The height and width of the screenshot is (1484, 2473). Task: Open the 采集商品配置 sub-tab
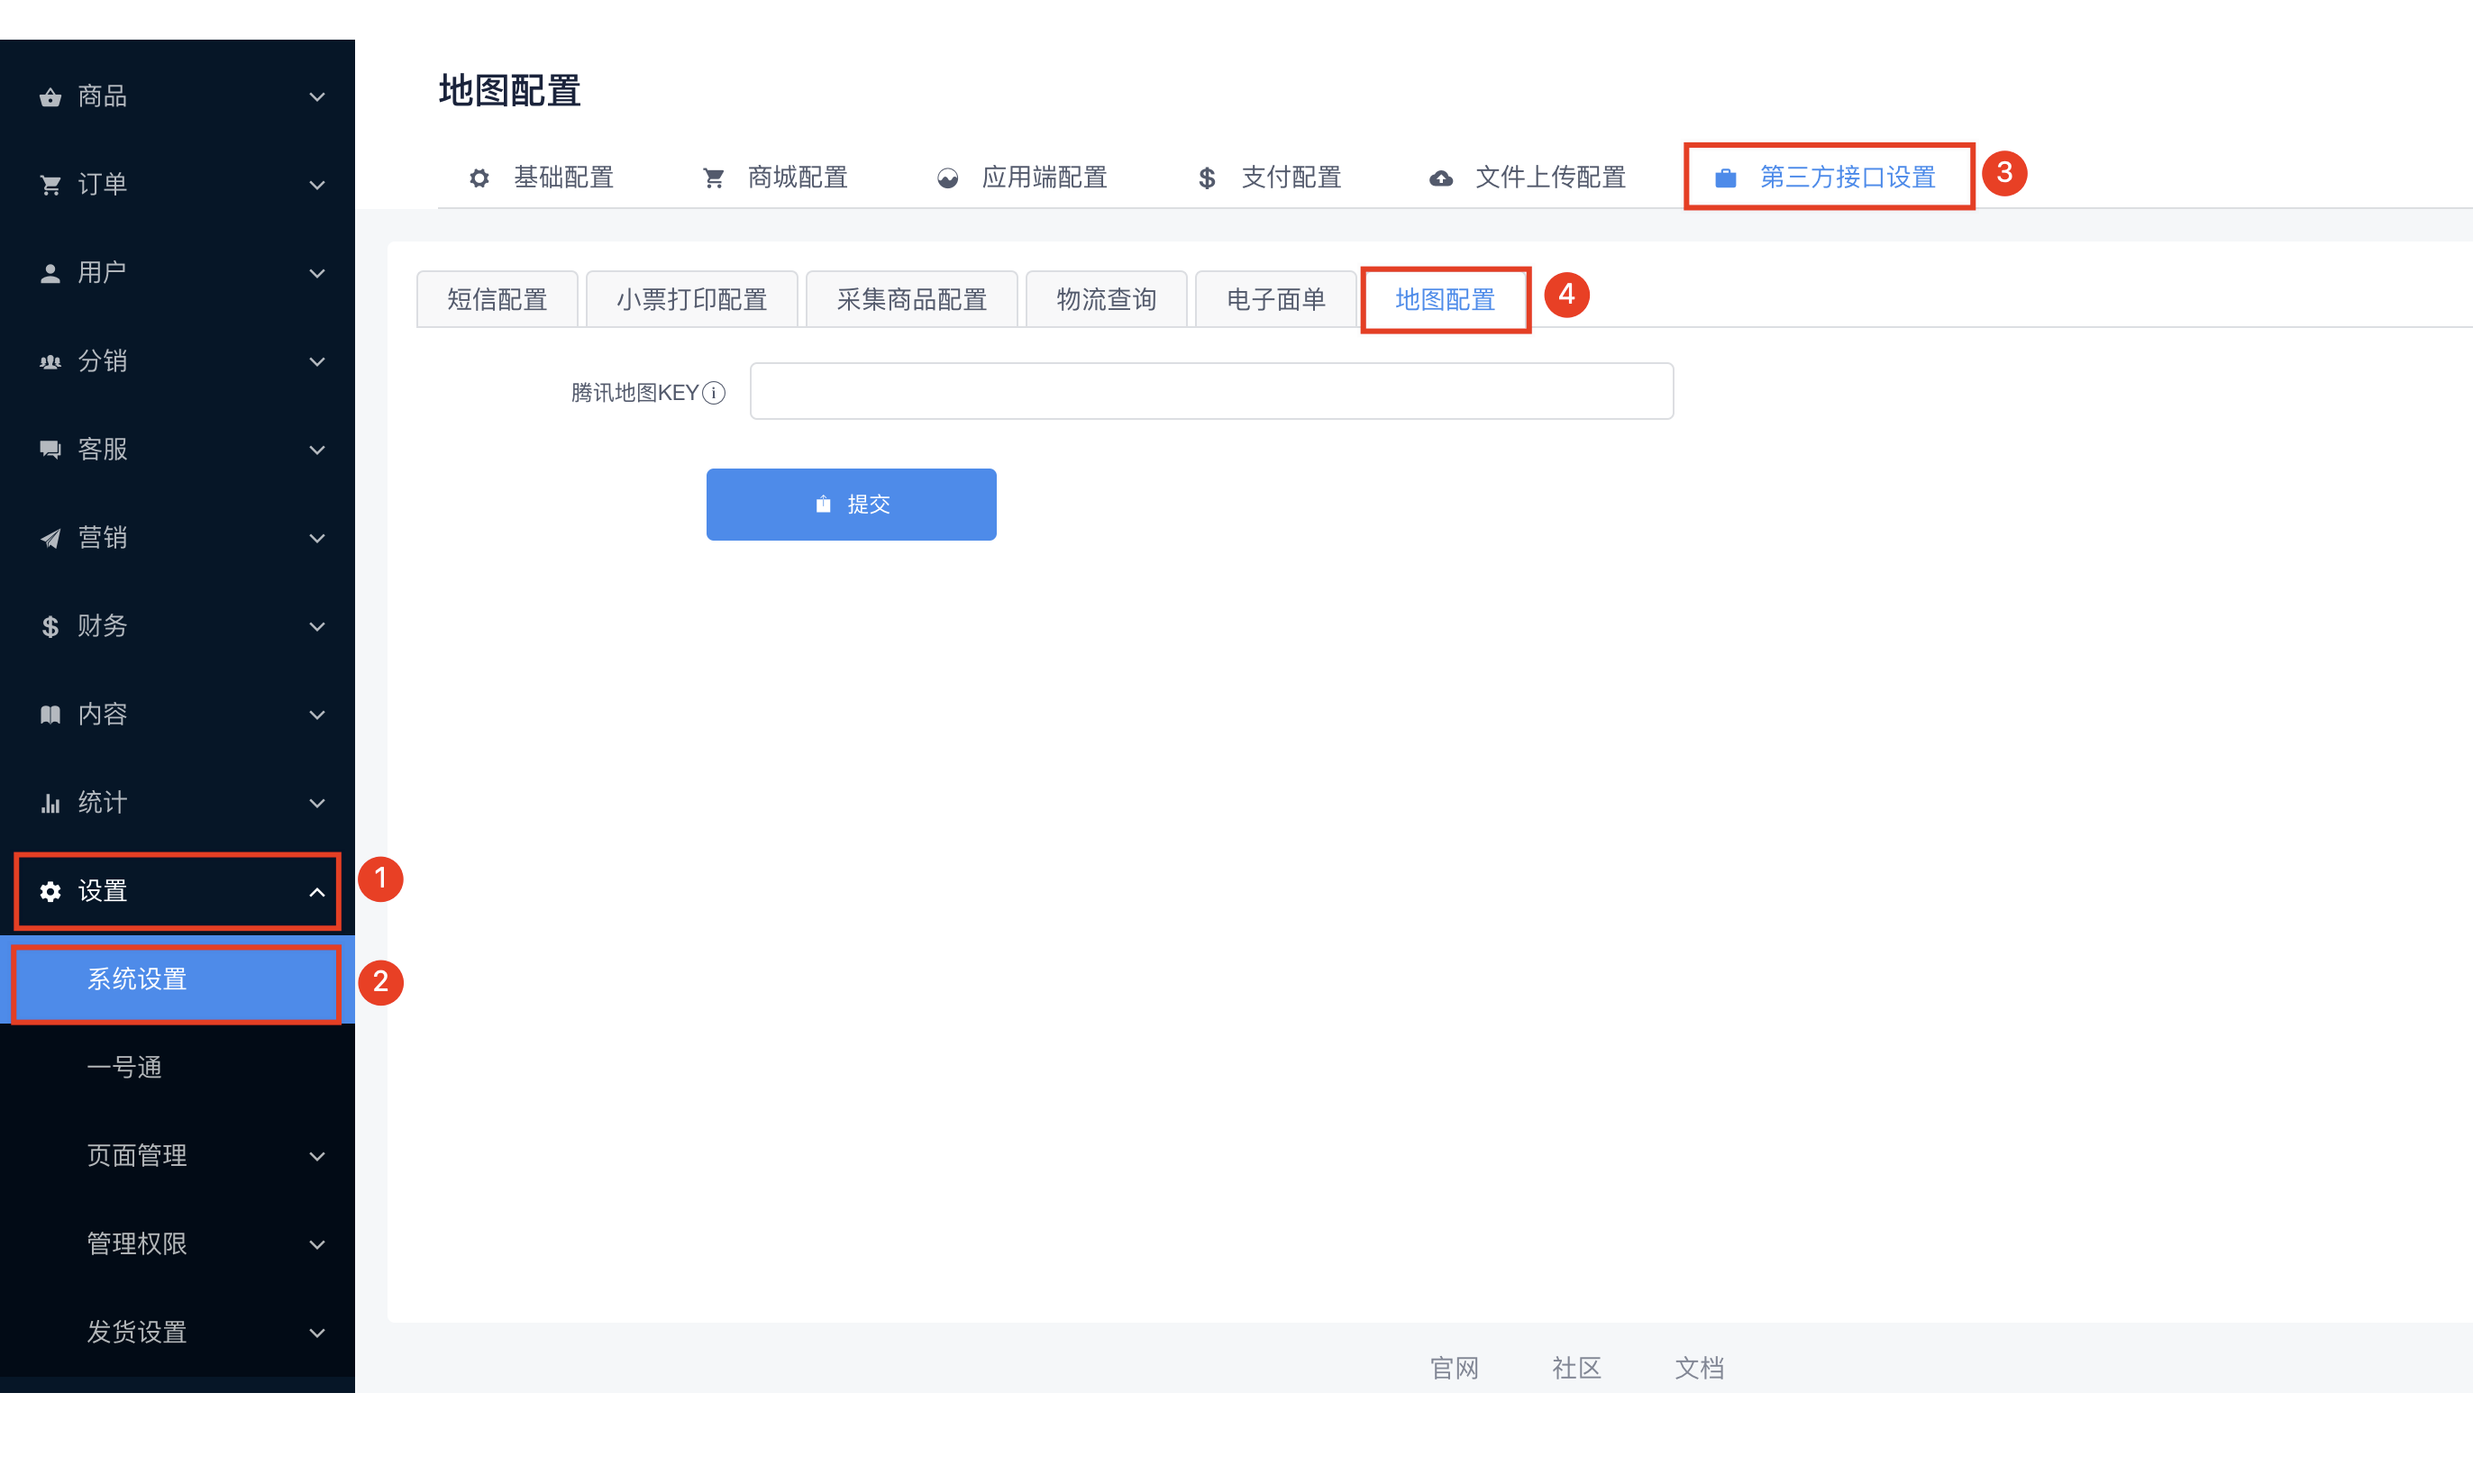coord(912,299)
